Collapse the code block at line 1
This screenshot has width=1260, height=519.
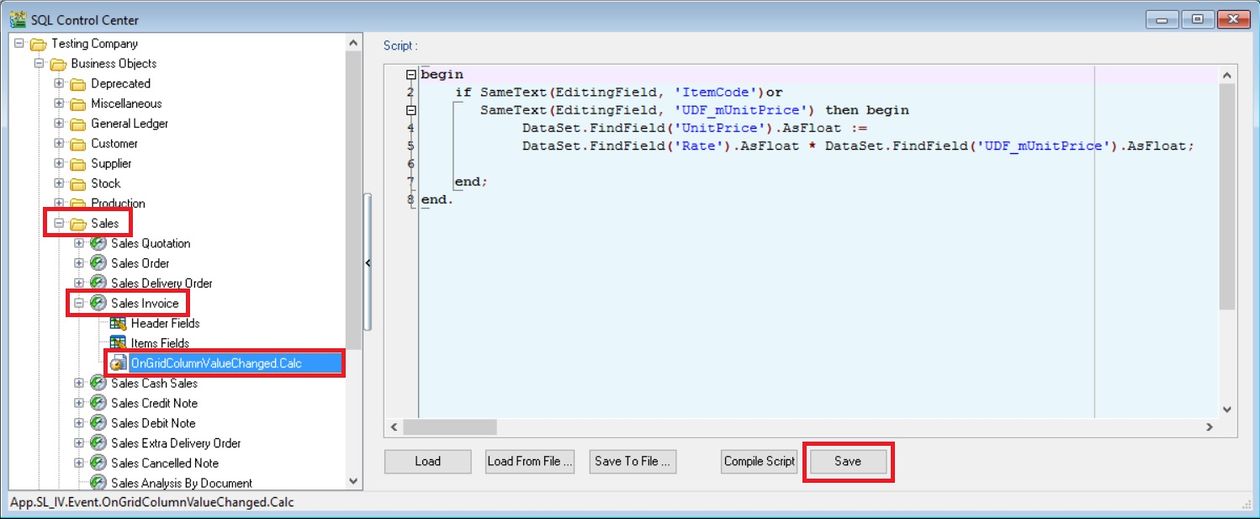(411, 75)
